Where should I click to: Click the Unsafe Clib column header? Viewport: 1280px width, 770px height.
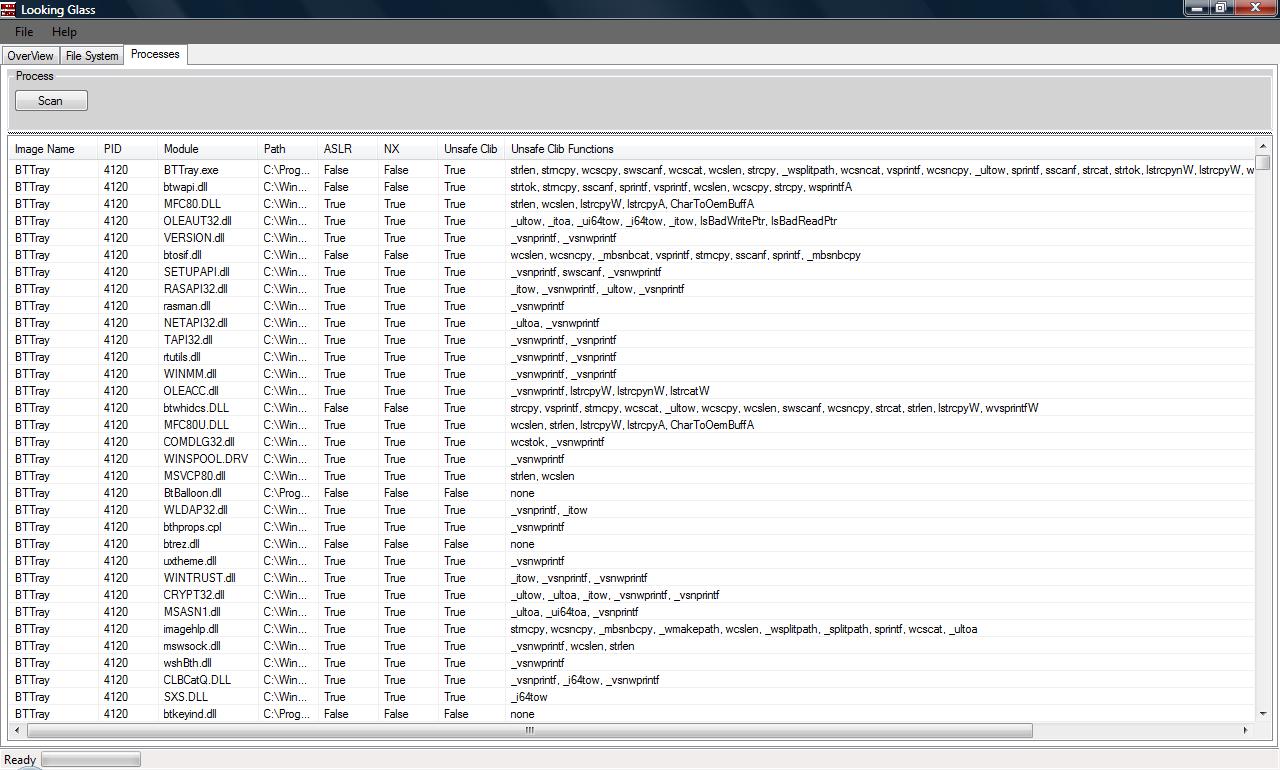(472, 149)
